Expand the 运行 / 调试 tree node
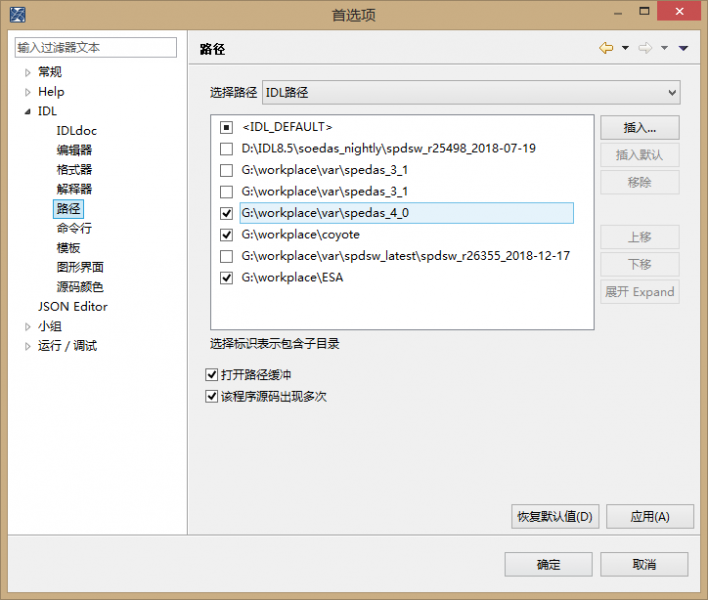708x600 pixels. 28,346
